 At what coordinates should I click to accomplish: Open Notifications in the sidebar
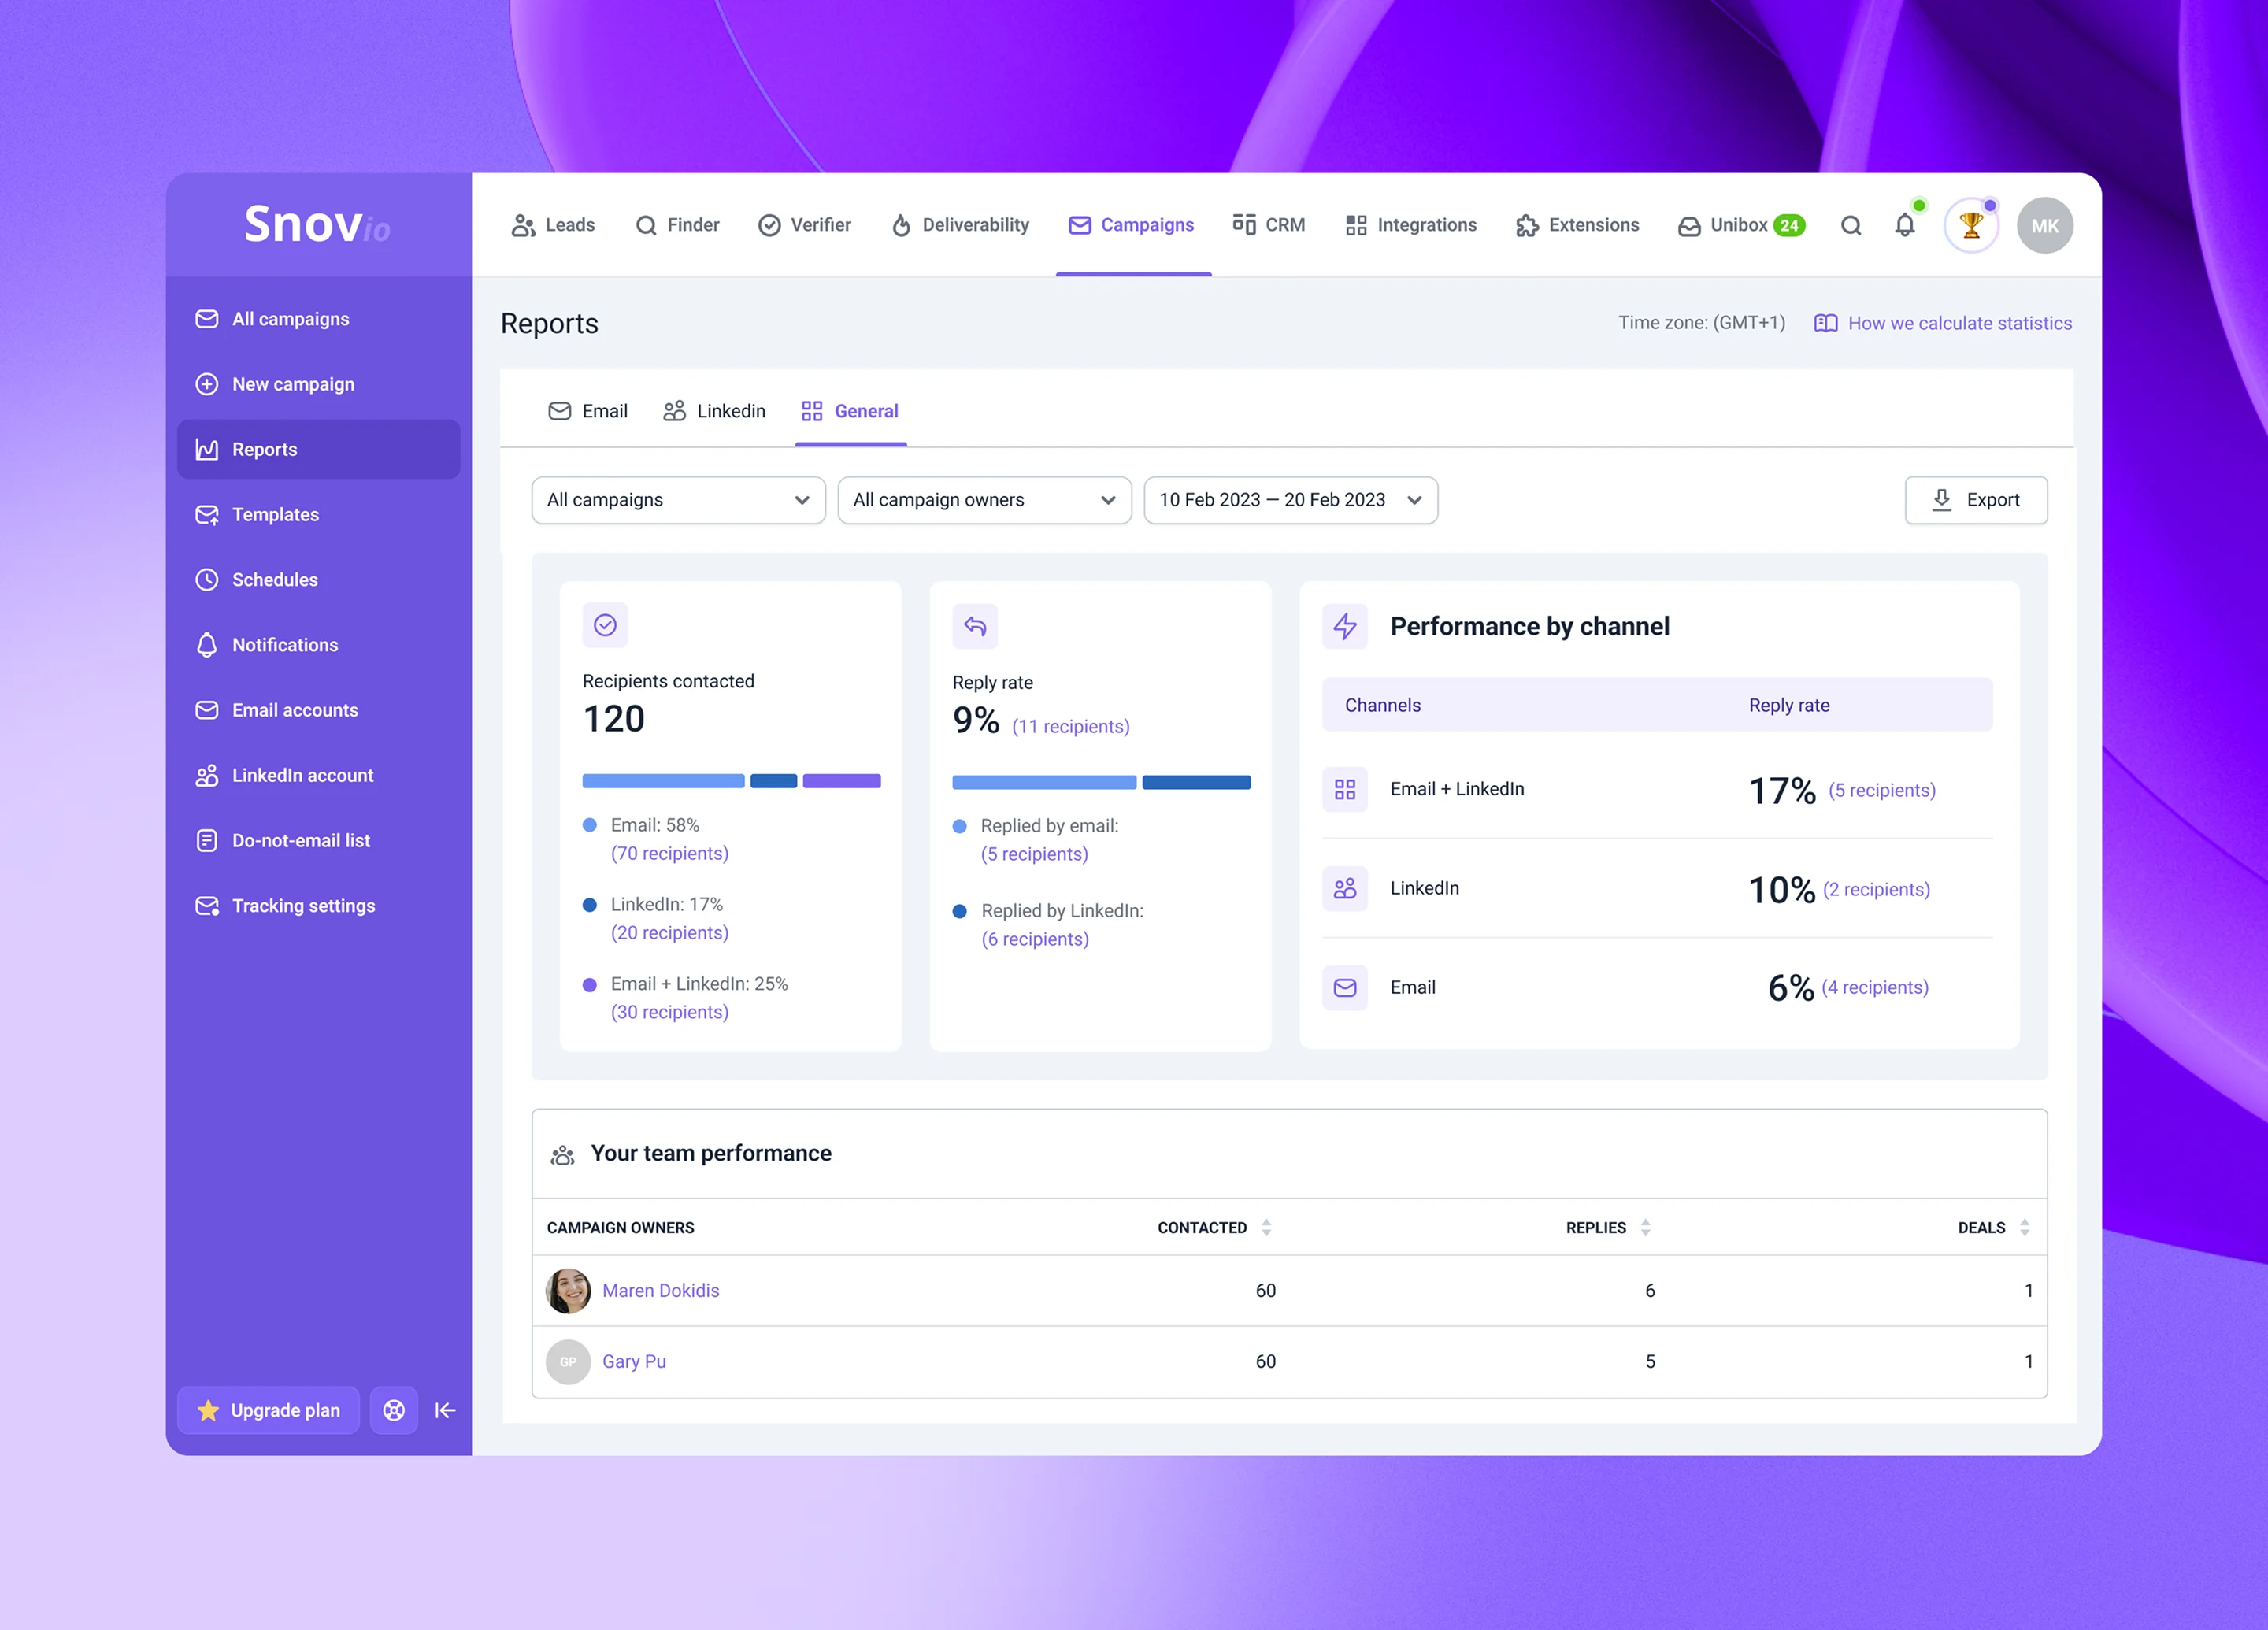319,645
